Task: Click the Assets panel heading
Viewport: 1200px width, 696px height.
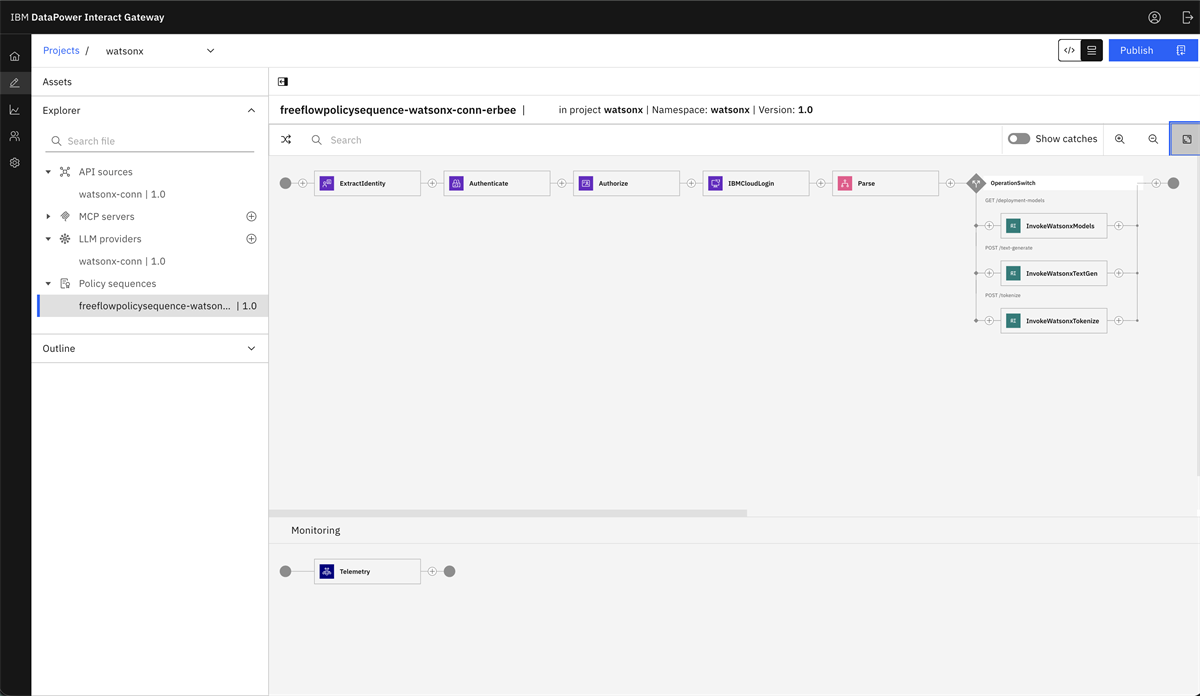Action: coord(57,82)
